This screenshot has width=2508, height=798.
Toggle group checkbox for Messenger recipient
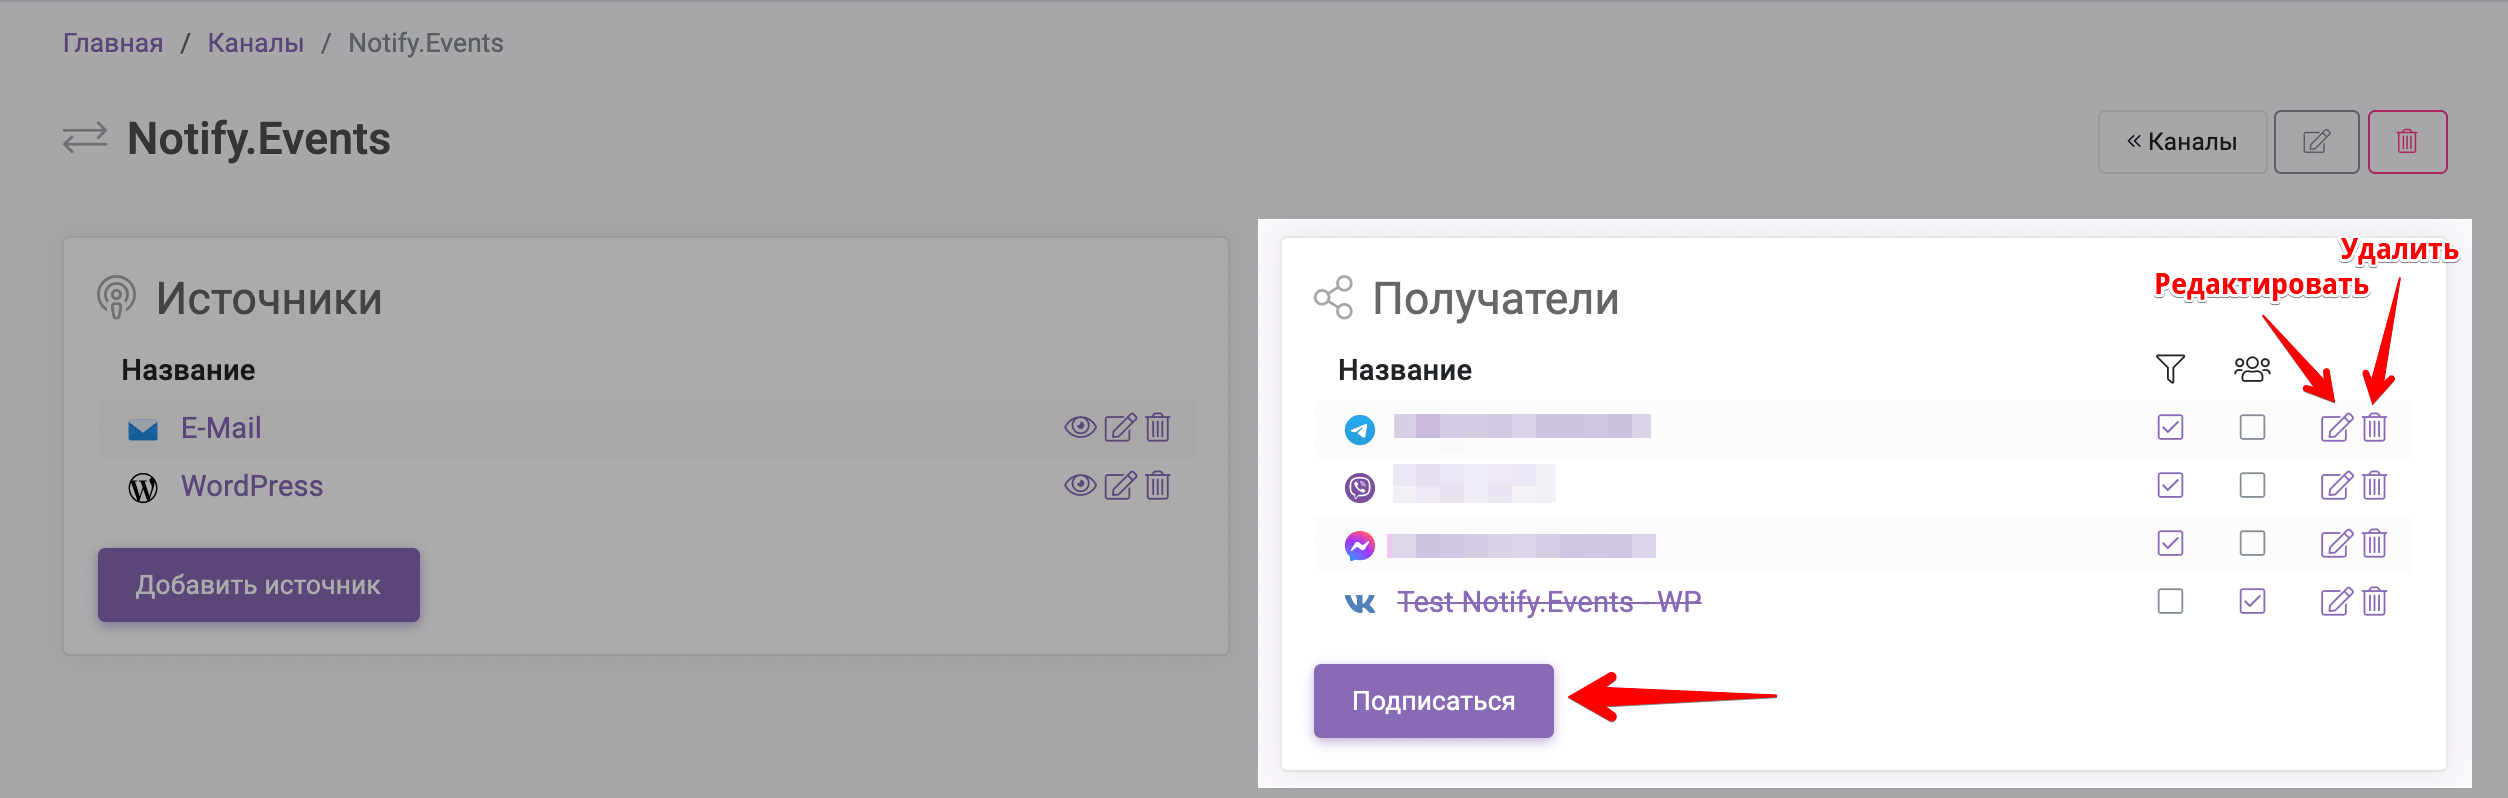tap(2252, 543)
